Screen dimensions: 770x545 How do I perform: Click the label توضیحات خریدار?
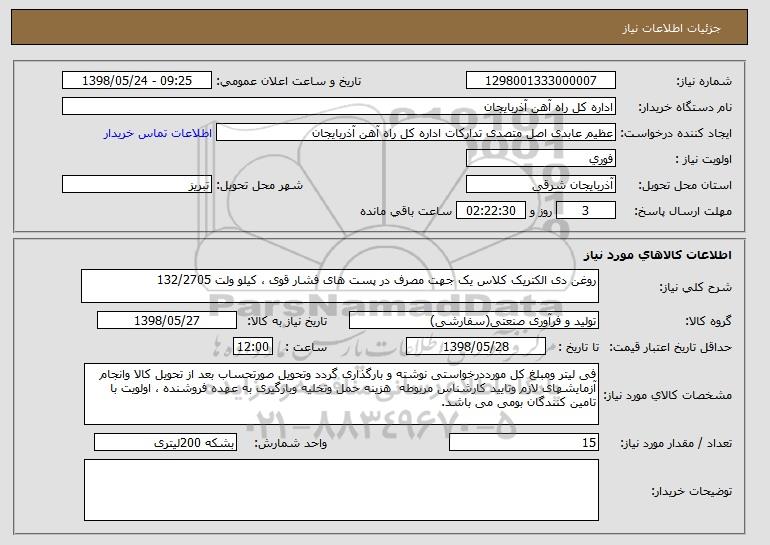tap(691, 491)
